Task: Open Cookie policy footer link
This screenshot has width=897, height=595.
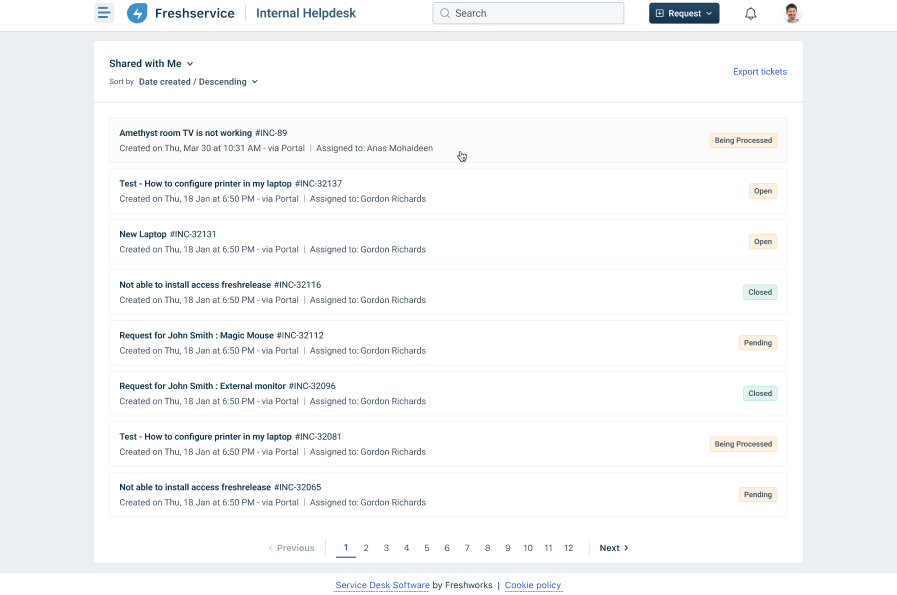Action: pos(533,585)
